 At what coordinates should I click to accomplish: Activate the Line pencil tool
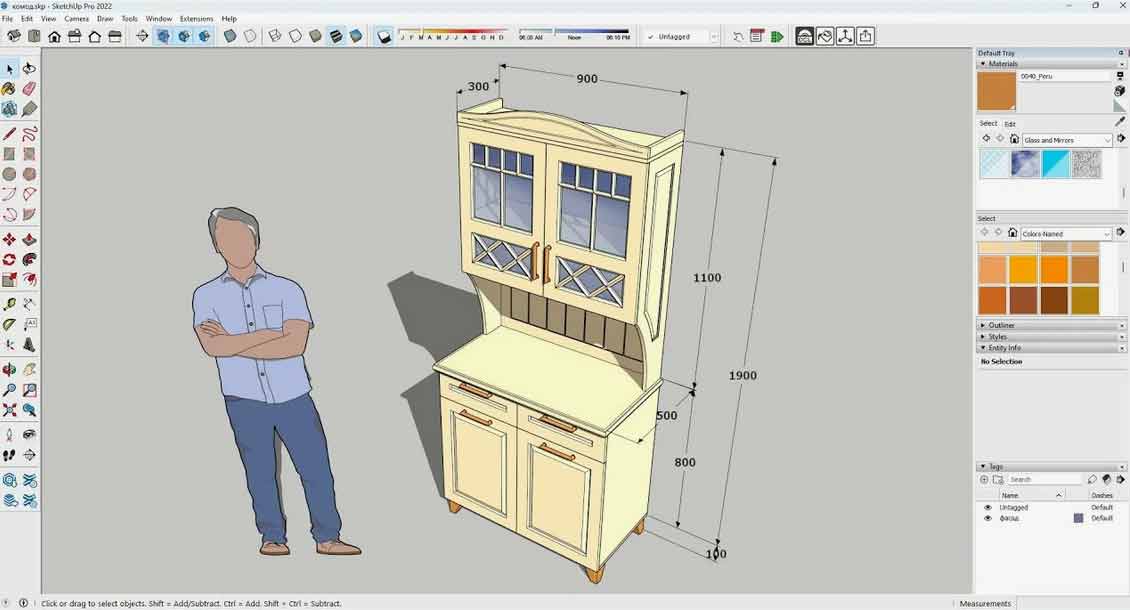coord(9,133)
